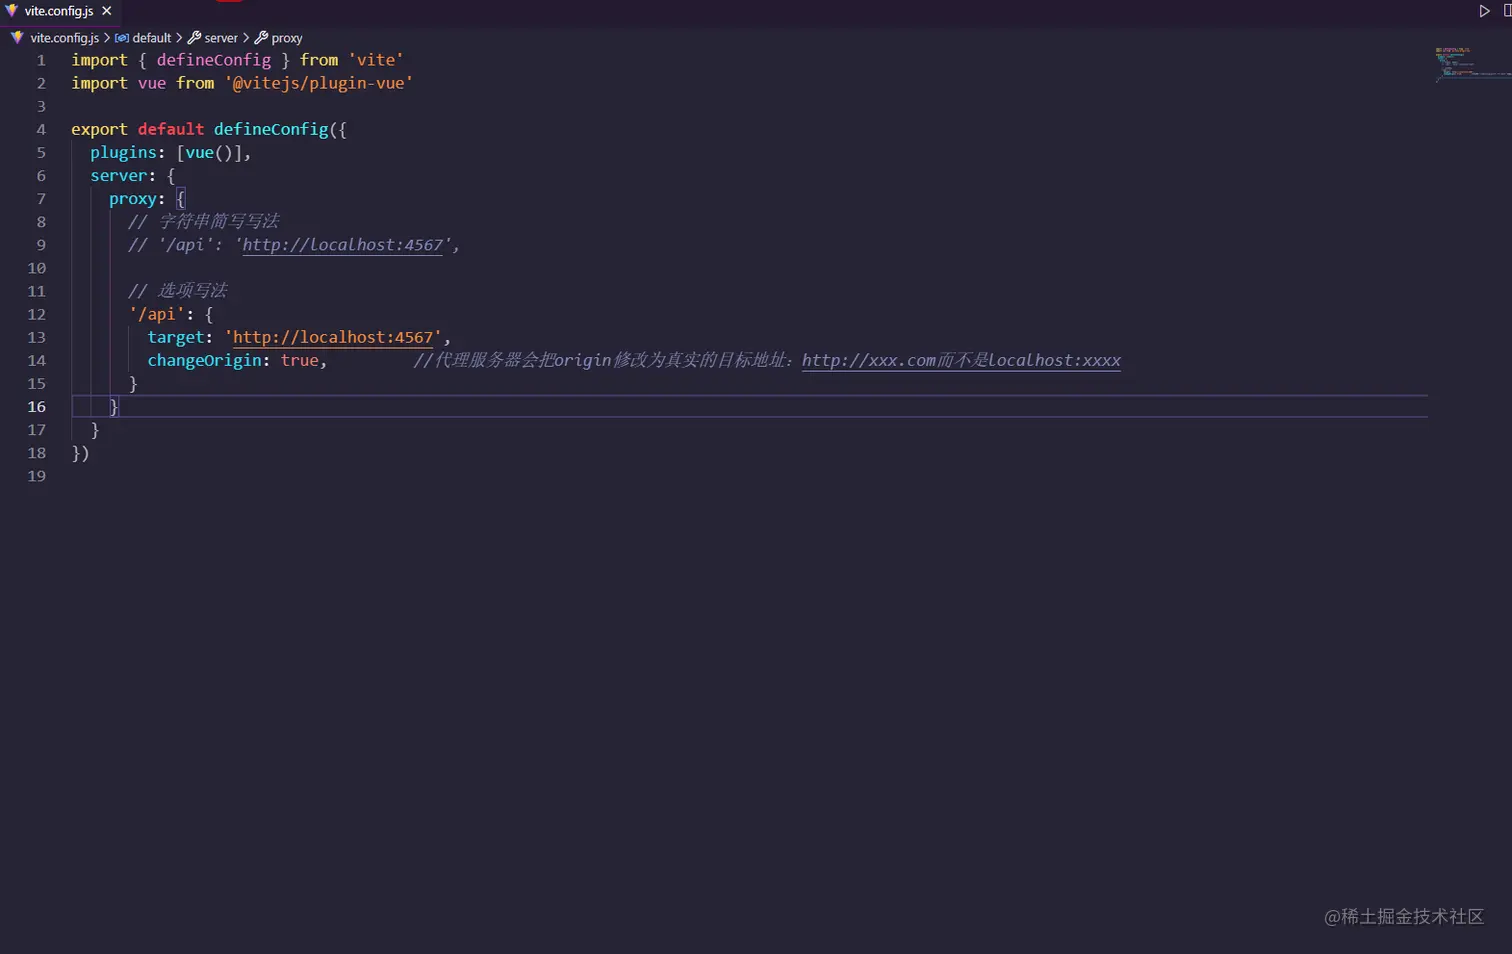The width and height of the screenshot is (1512, 954).
Task: Click the '/api' key on line 12
Action: coord(156,315)
